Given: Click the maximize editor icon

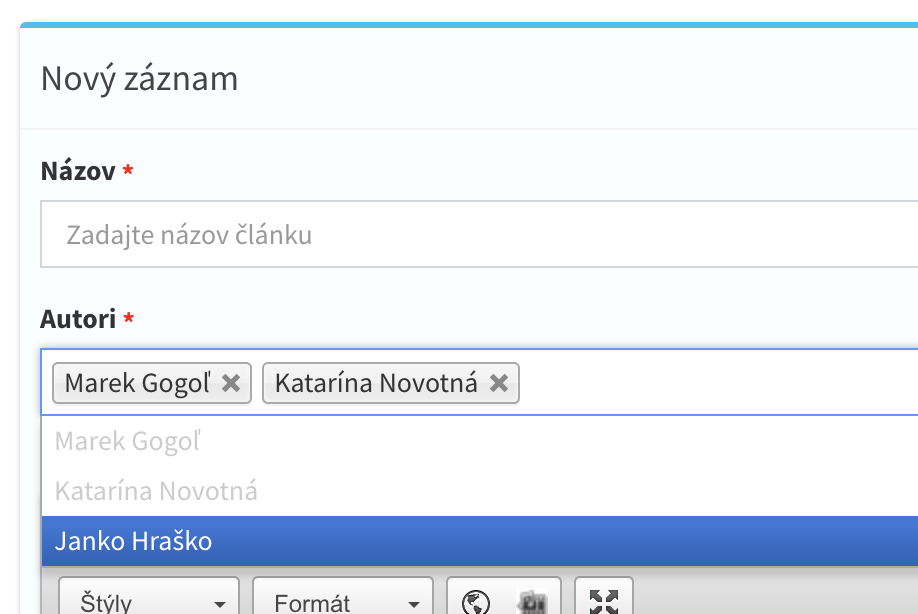Looking at the screenshot, I should pyautogui.click(x=604, y=602).
